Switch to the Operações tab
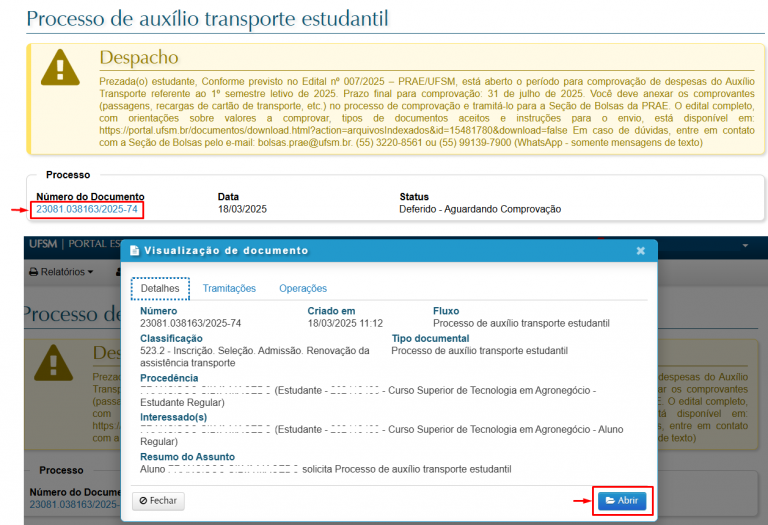 [x=303, y=288]
